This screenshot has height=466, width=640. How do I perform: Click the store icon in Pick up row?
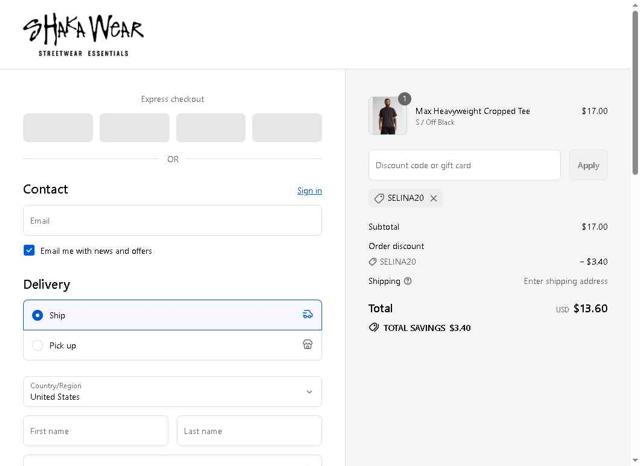pos(307,344)
